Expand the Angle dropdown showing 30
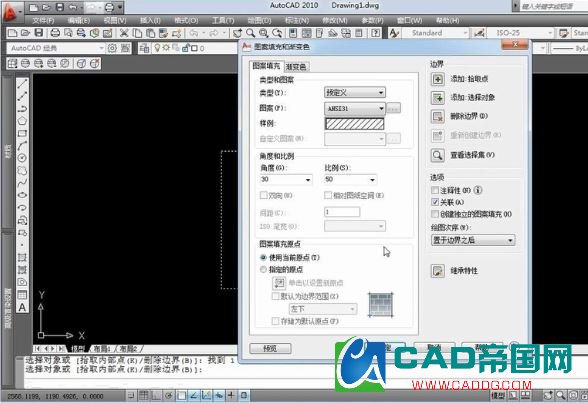588x403 pixels. (286, 180)
